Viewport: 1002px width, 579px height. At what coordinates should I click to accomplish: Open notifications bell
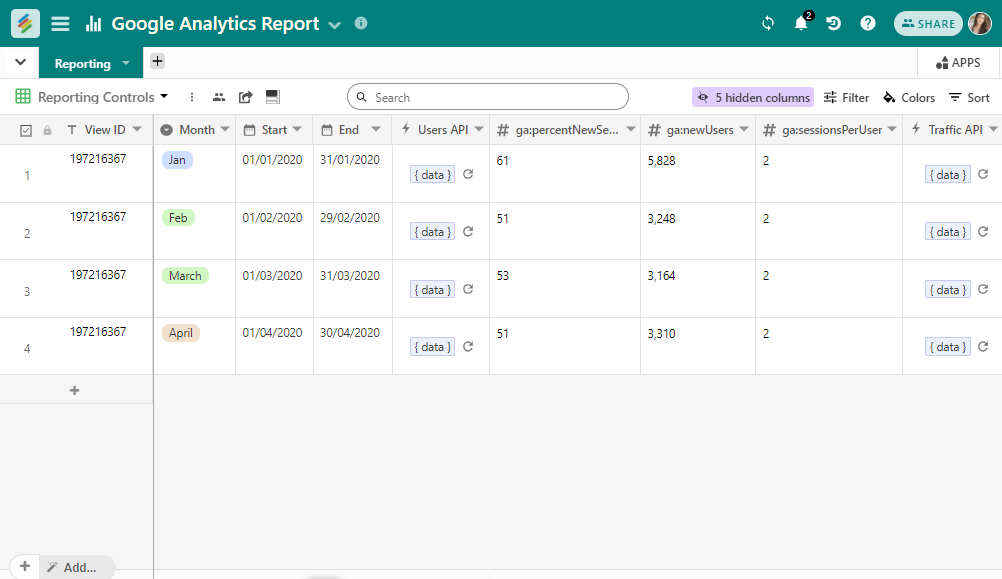click(x=801, y=24)
